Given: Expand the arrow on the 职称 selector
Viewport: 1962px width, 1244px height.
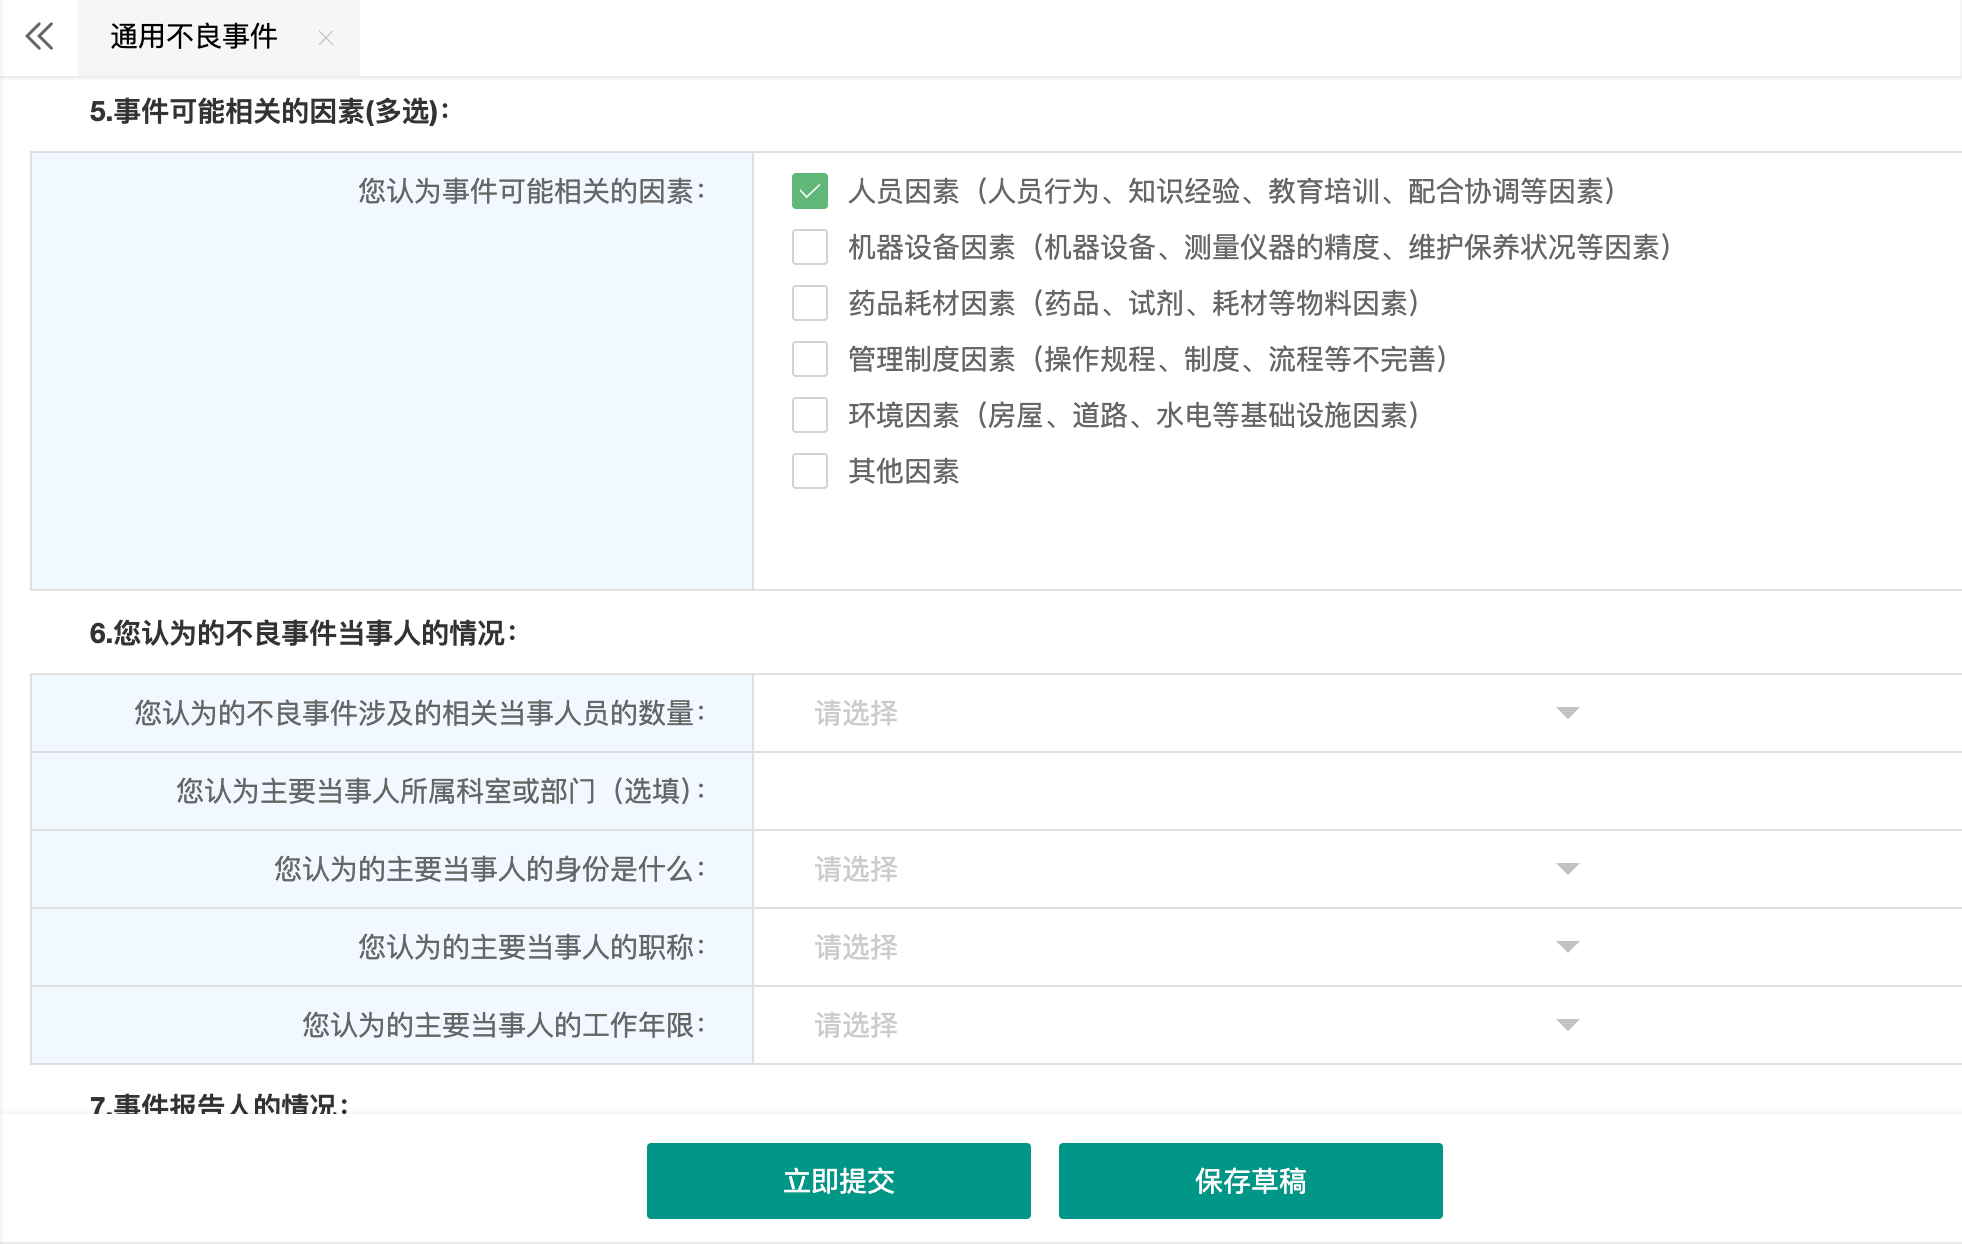Looking at the screenshot, I should tap(1566, 947).
